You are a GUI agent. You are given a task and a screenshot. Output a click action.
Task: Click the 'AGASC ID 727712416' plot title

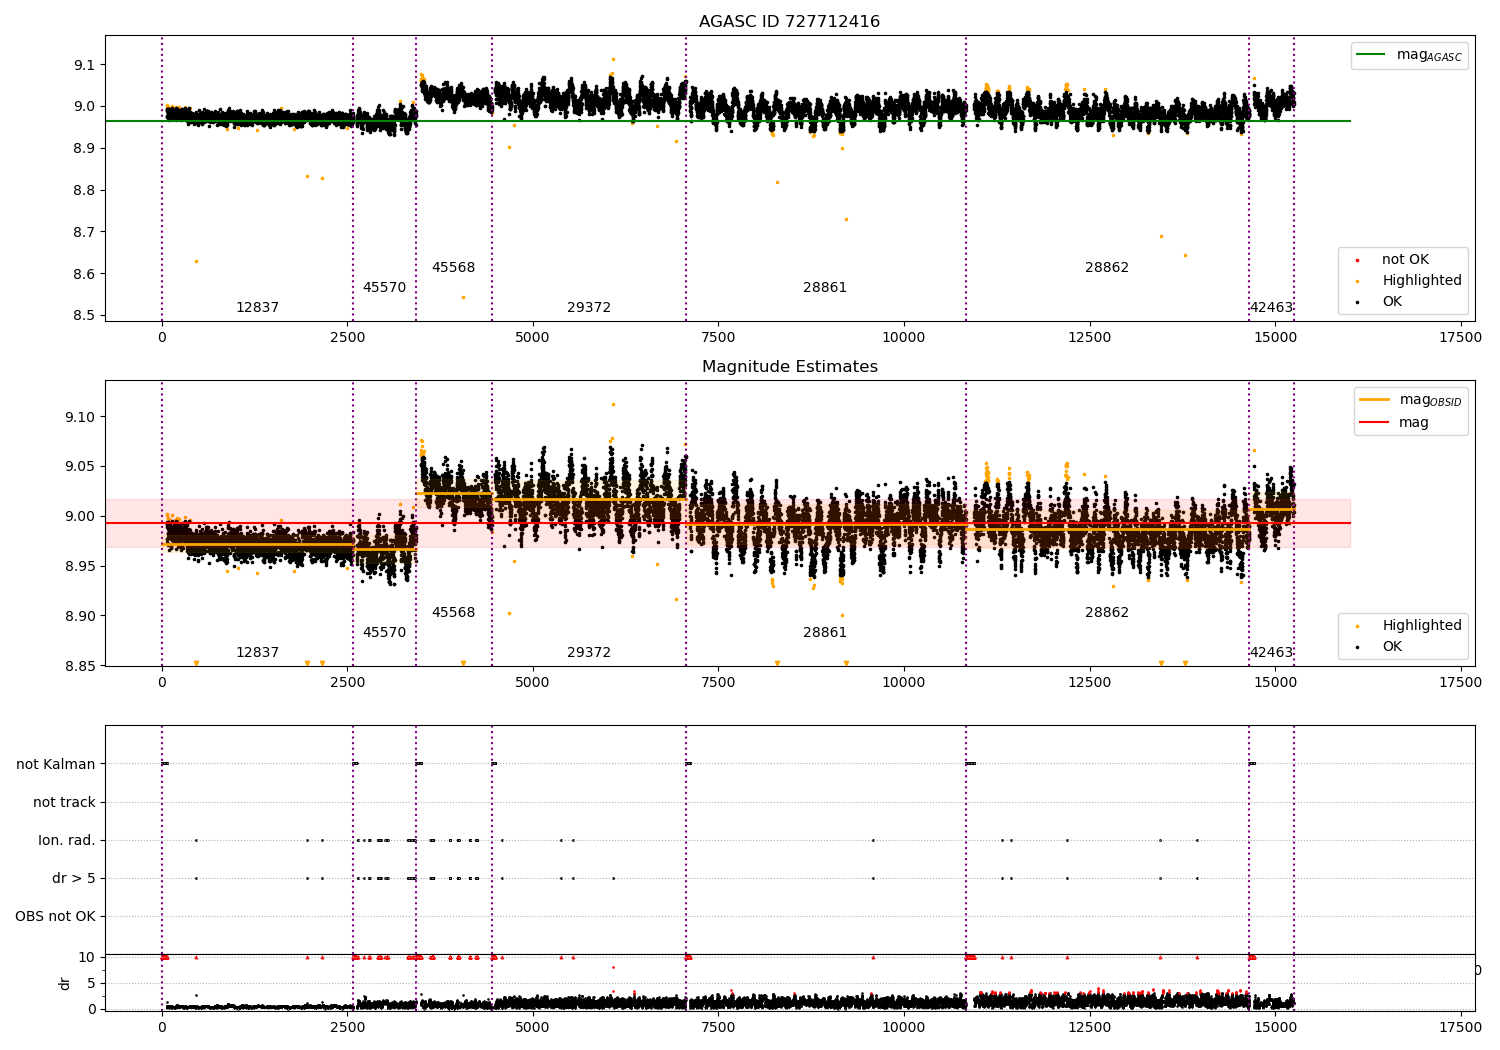tap(789, 22)
